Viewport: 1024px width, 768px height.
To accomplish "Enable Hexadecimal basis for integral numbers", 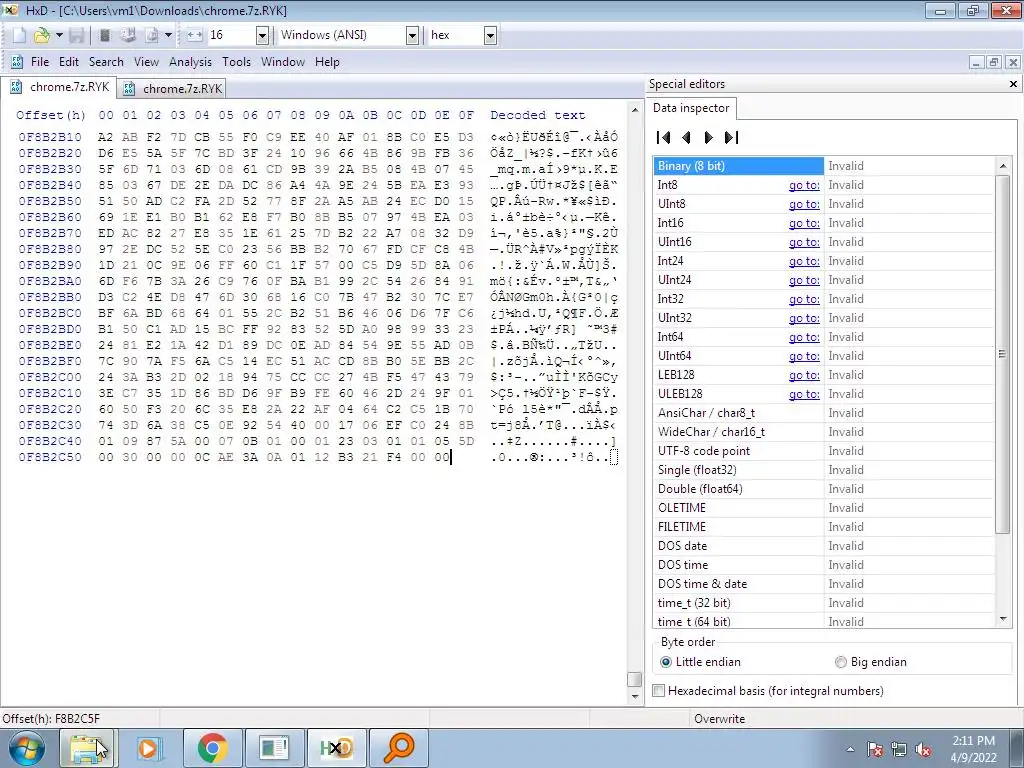I will pos(768,691).
